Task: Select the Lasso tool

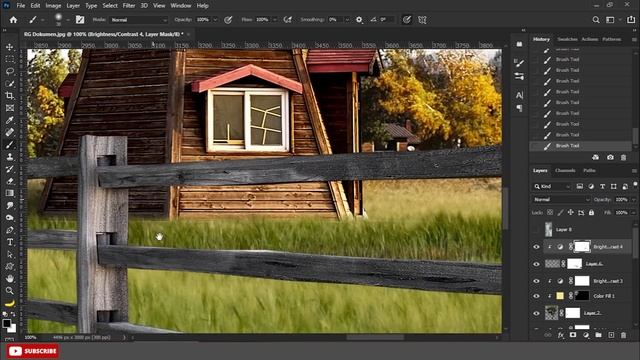Action: (x=9, y=71)
